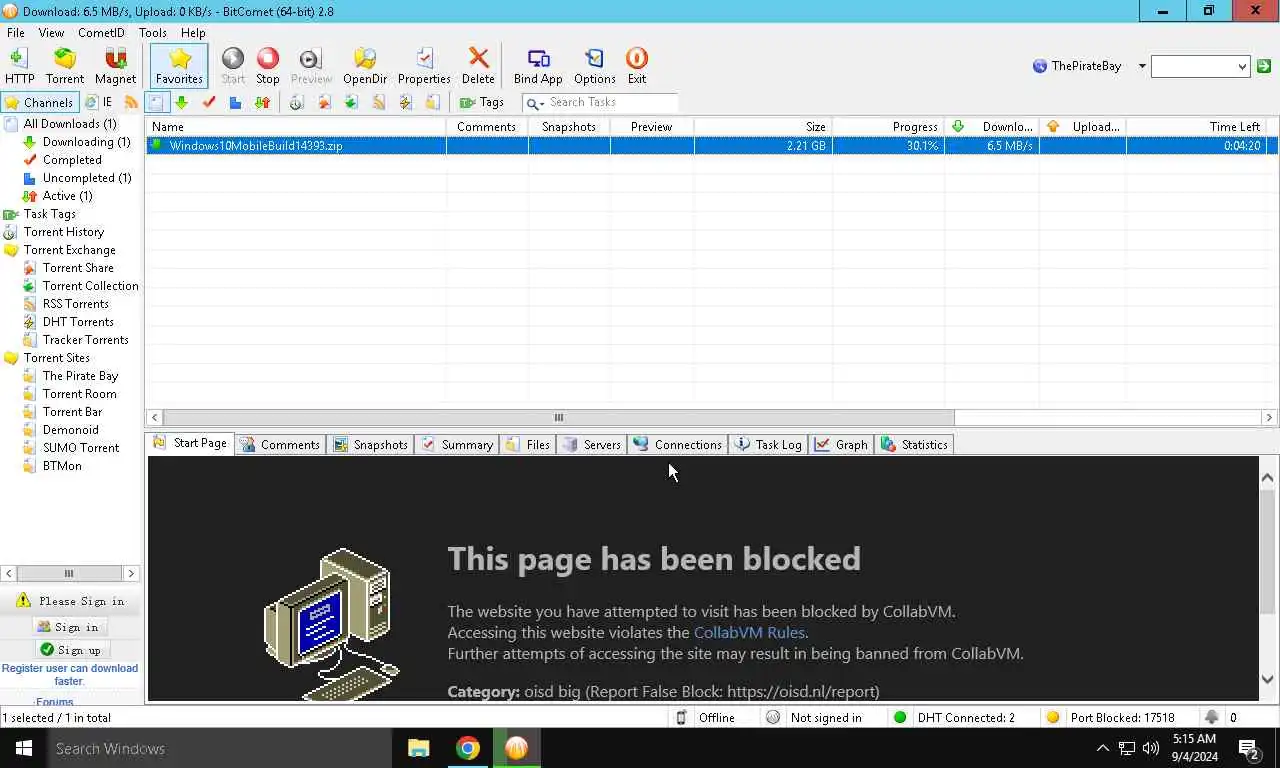Open BitComet Options

(x=594, y=66)
